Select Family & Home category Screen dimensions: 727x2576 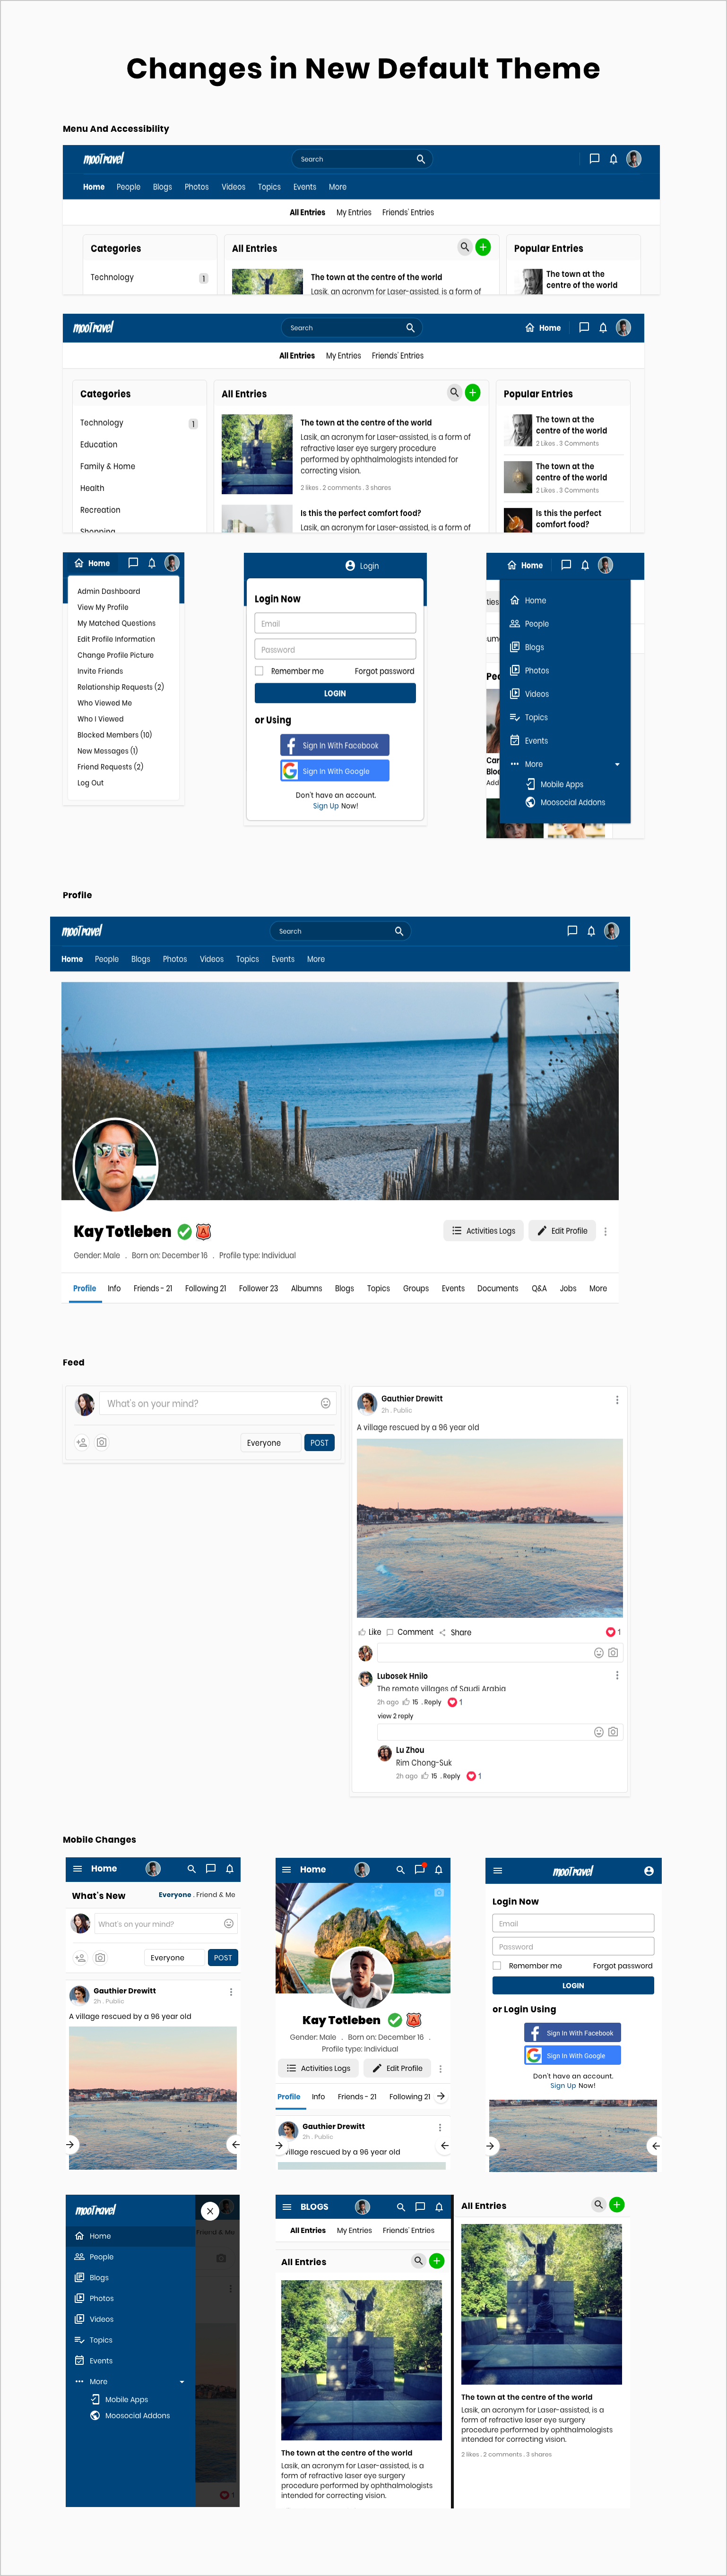107,466
